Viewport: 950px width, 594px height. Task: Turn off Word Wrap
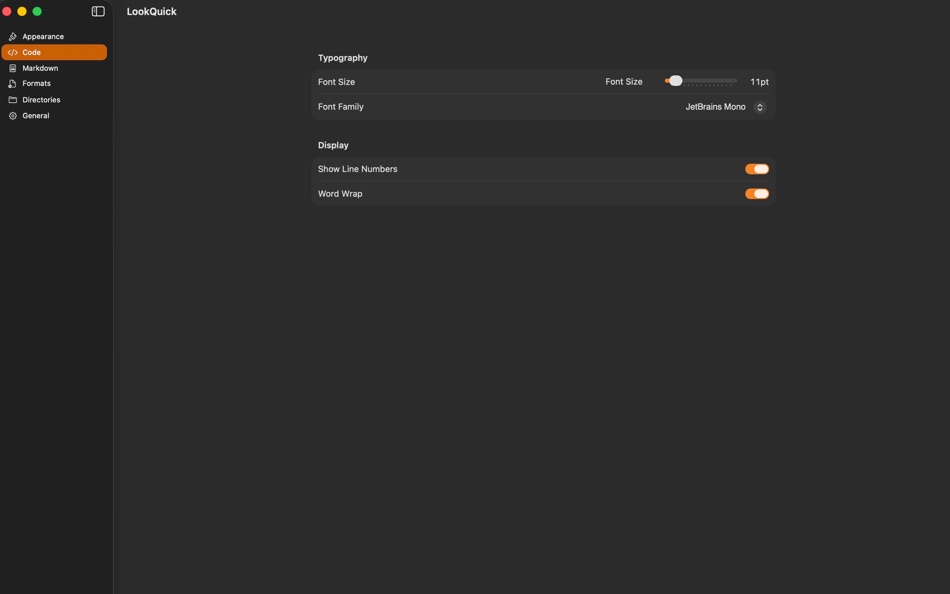pyautogui.click(x=757, y=193)
